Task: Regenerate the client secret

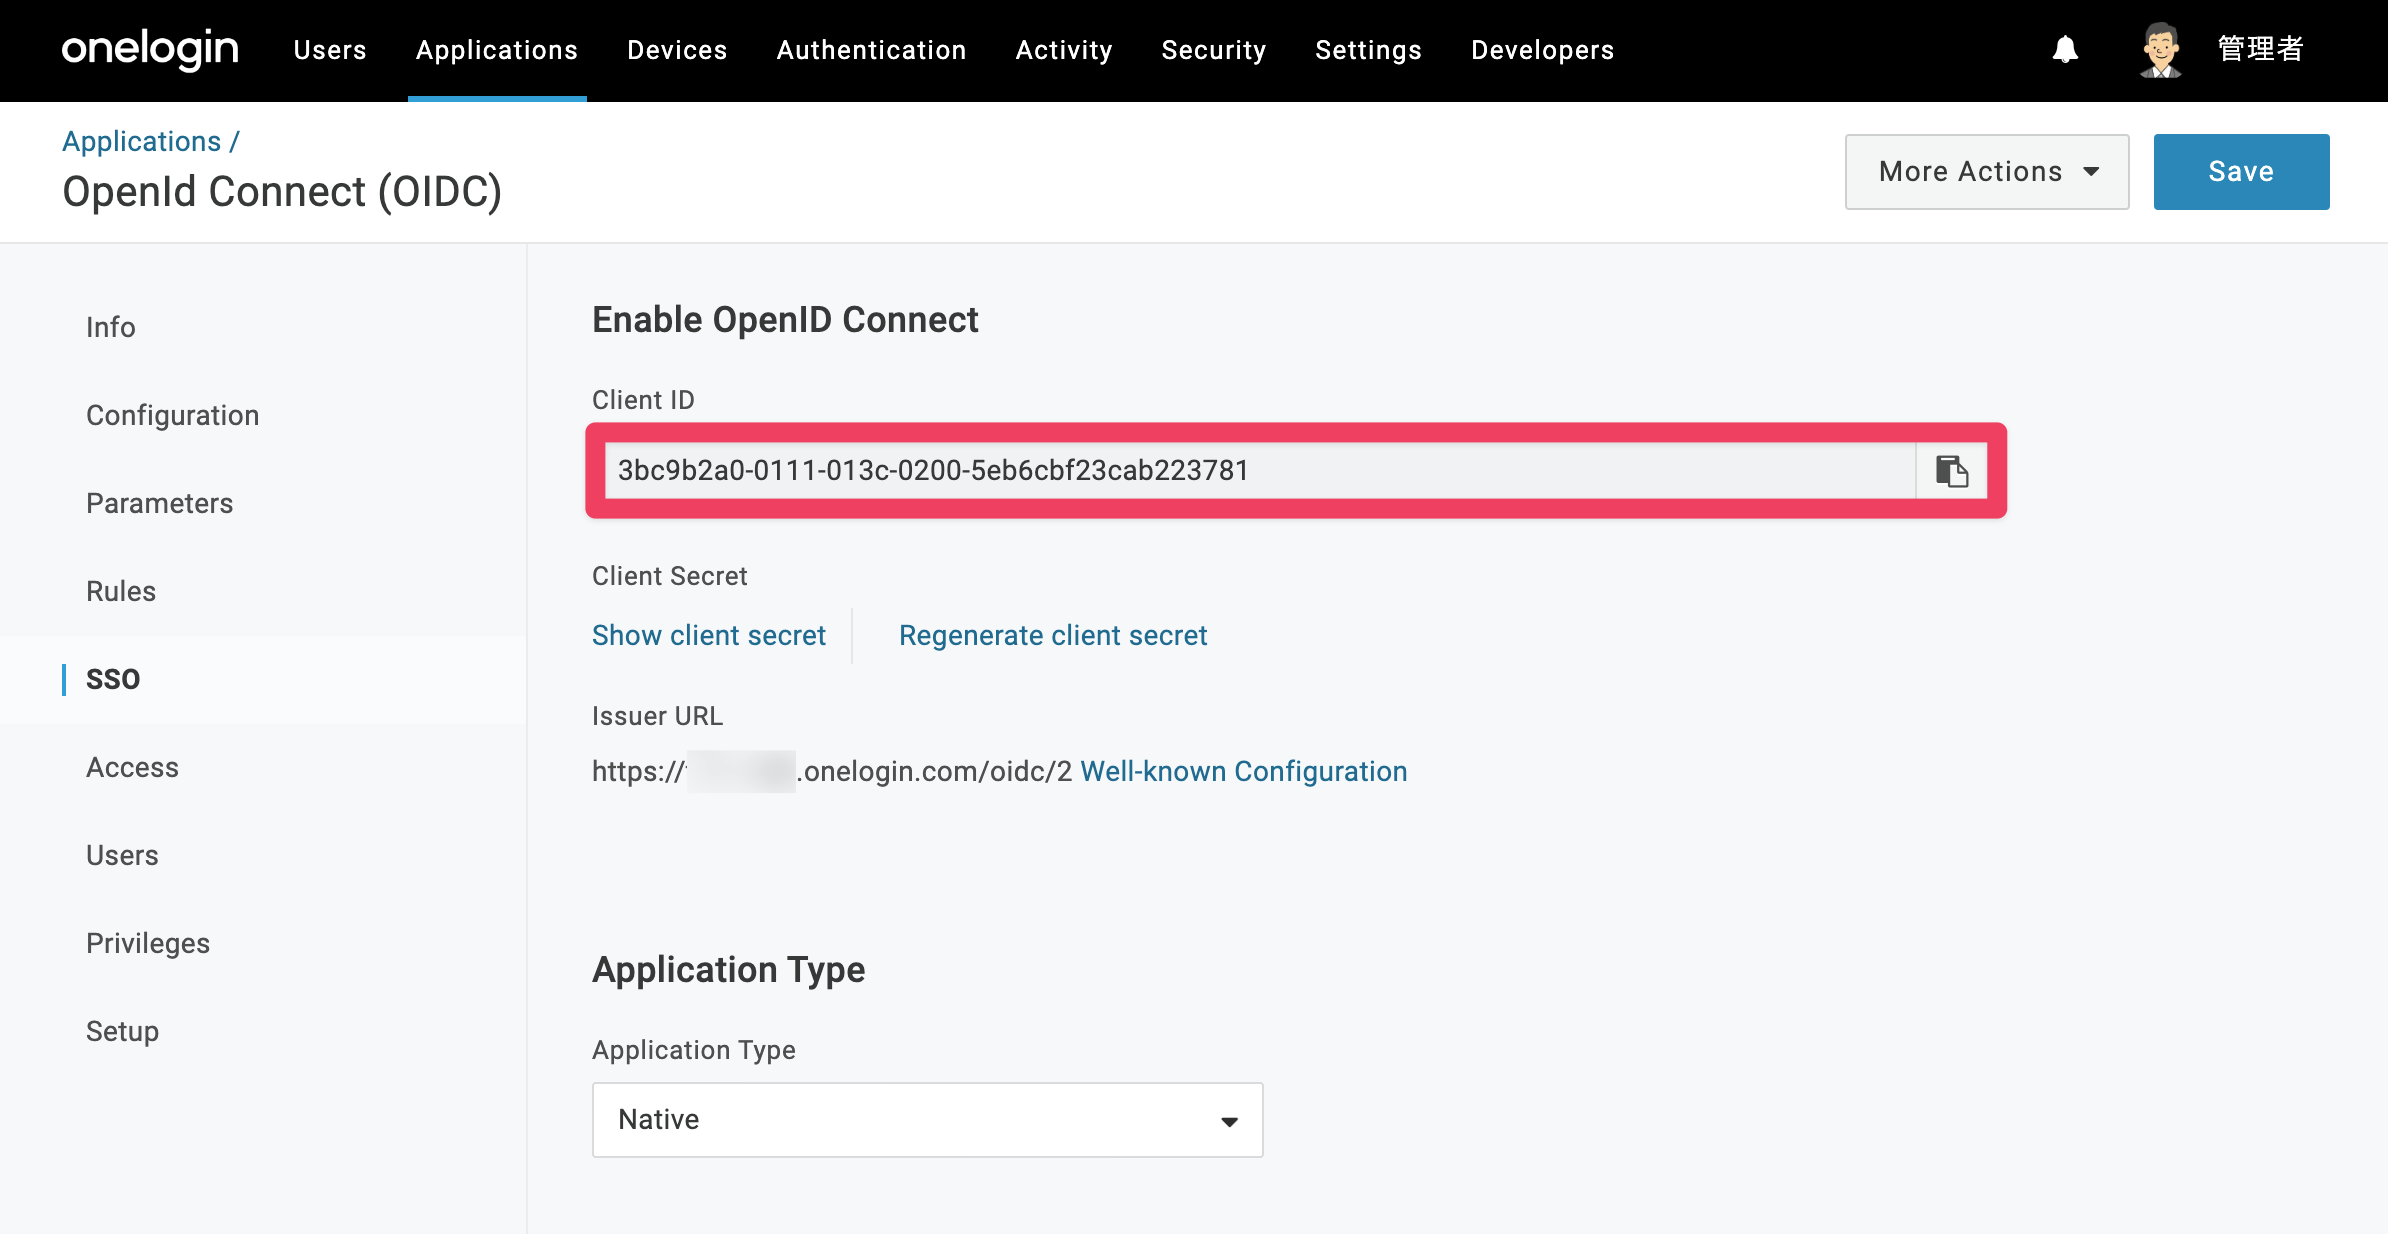Action: 1053,636
